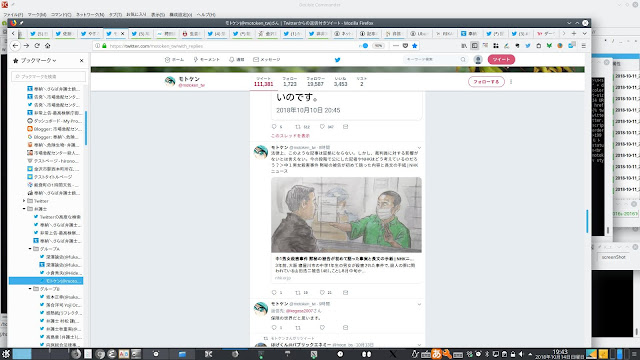Go back with Firefox's back arrow

click(x=16, y=46)
